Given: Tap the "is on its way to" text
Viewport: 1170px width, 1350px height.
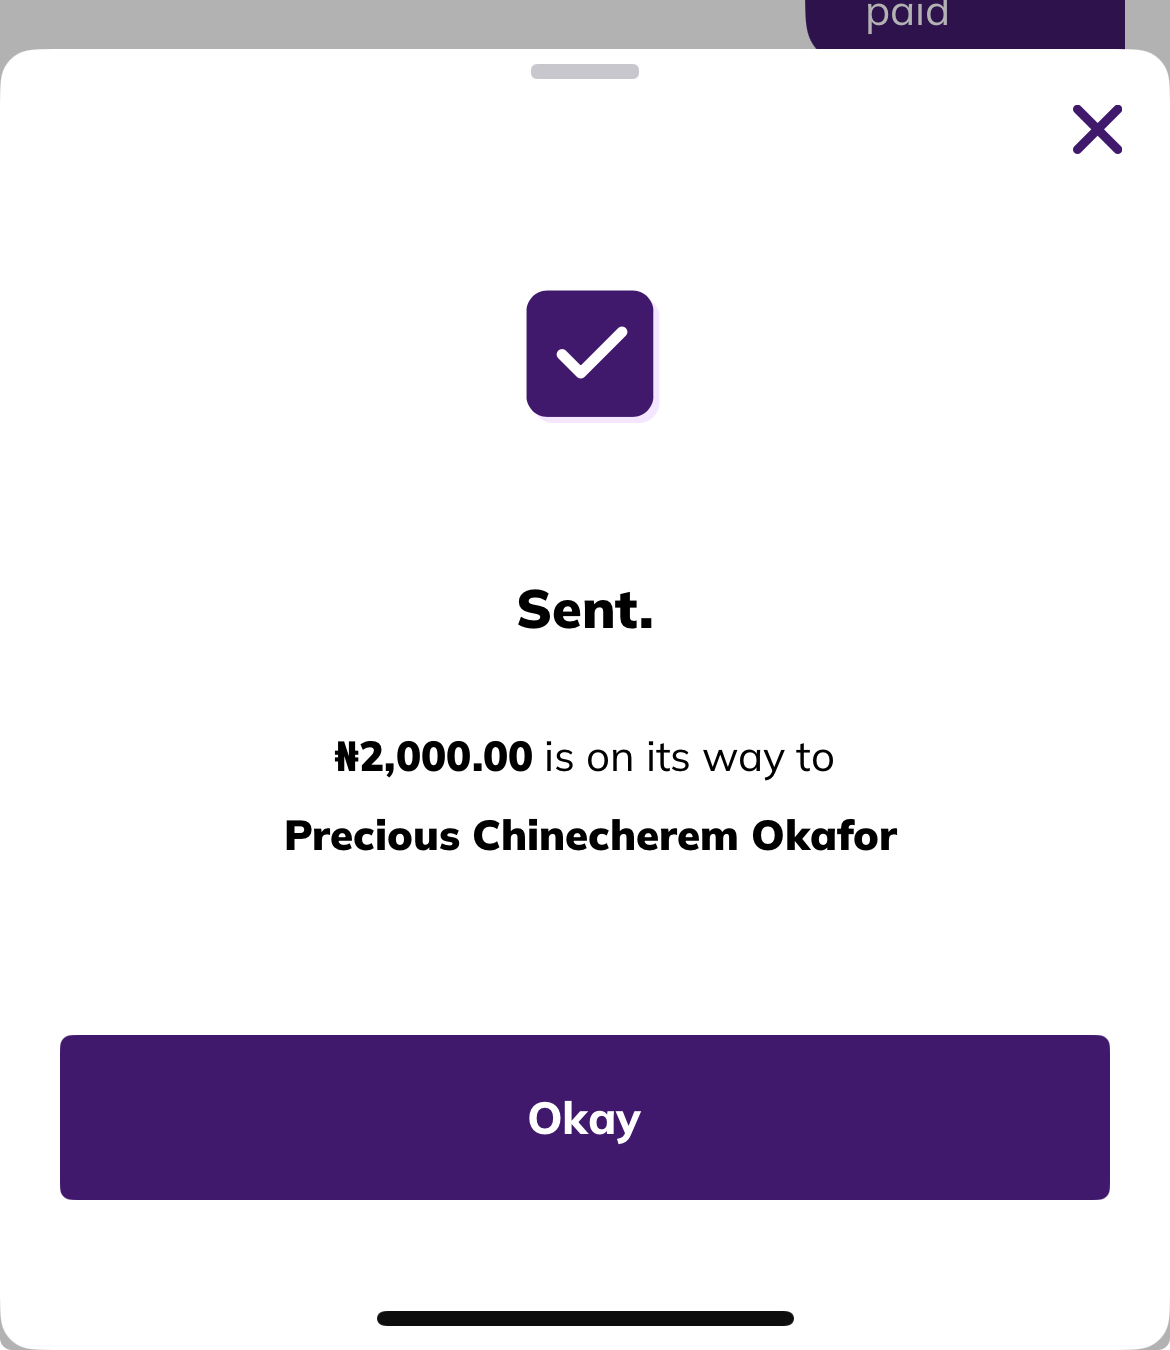Looking at the screenshot, I should click(x=689, y=758).
